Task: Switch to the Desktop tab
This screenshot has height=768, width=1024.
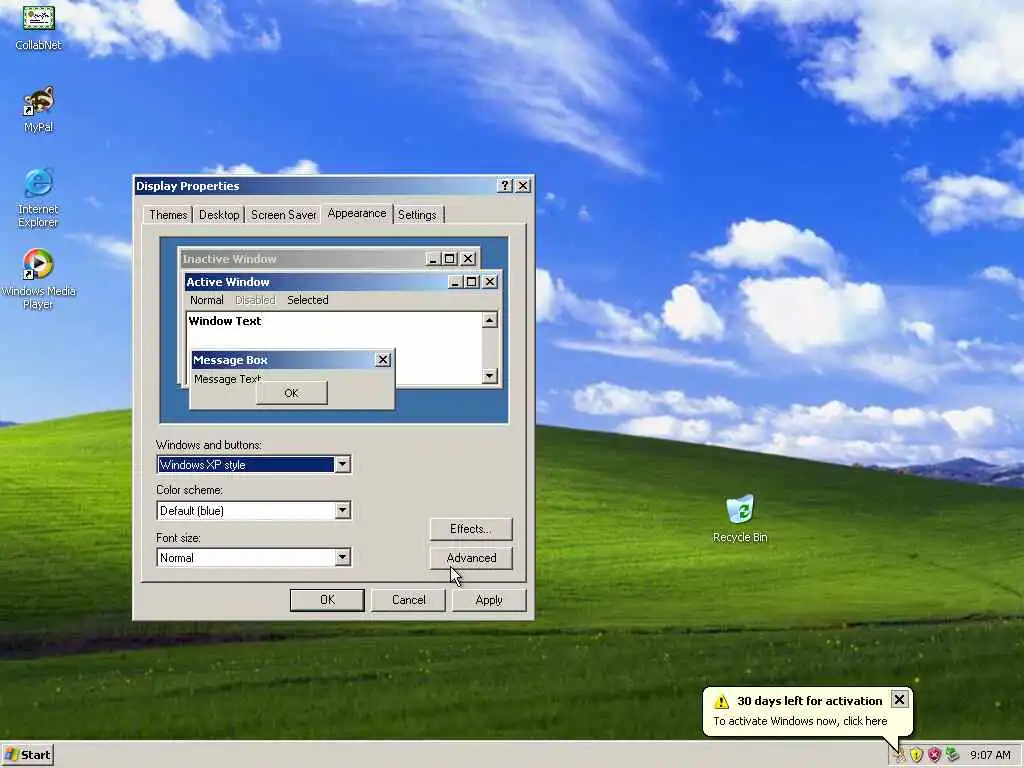Action: 219,215
